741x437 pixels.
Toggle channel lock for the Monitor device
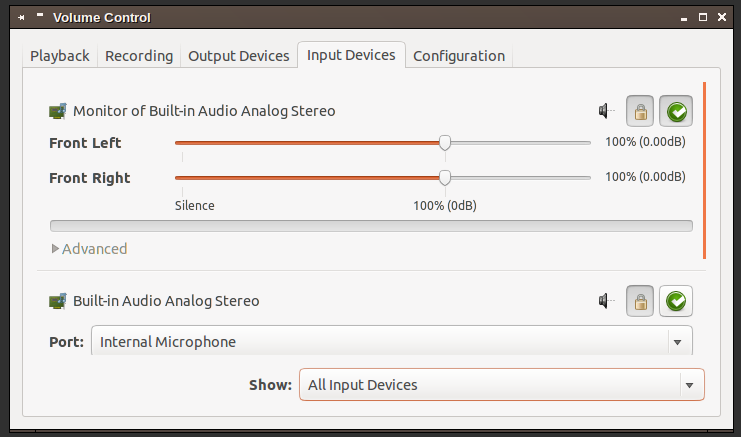pyautogui.click(x=641, y=111)
